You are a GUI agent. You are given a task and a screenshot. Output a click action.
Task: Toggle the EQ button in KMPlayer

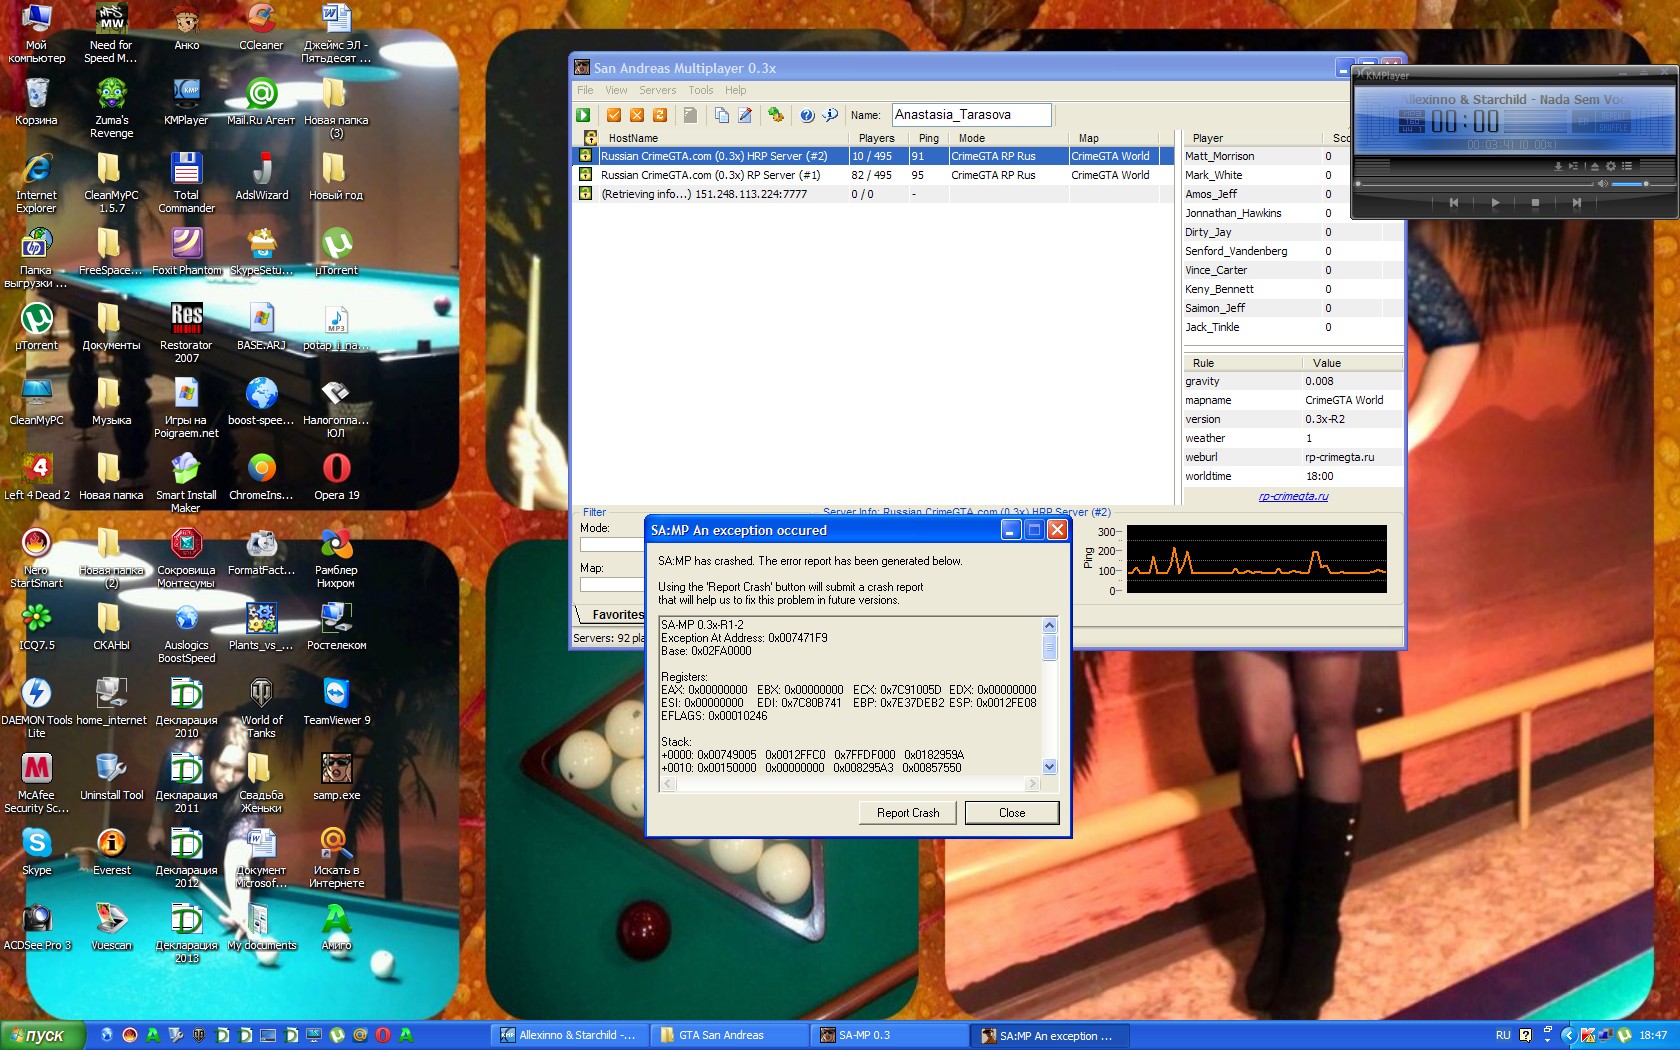click(x=1583, y=121)
